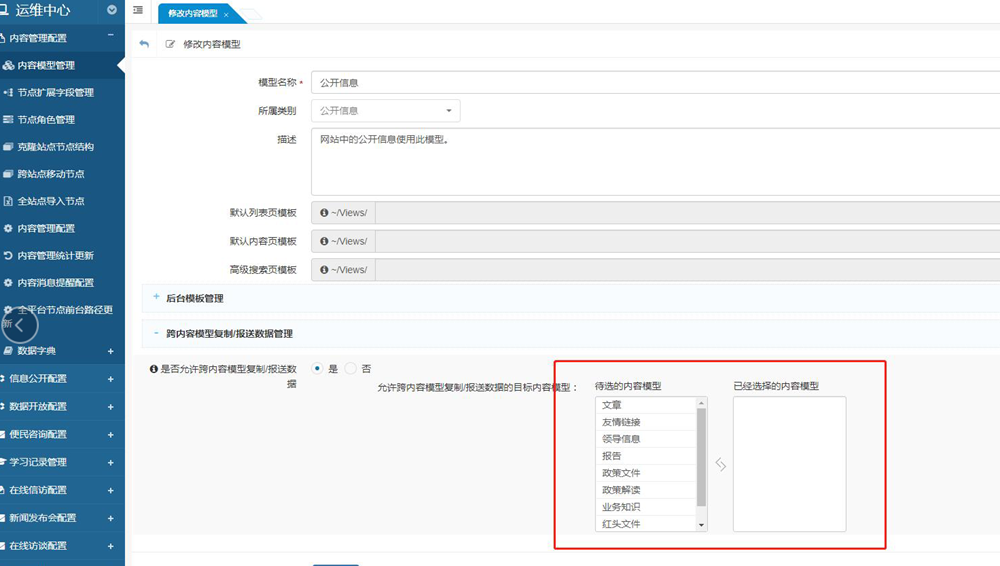Select the 是 radio button

pos(318,368)
